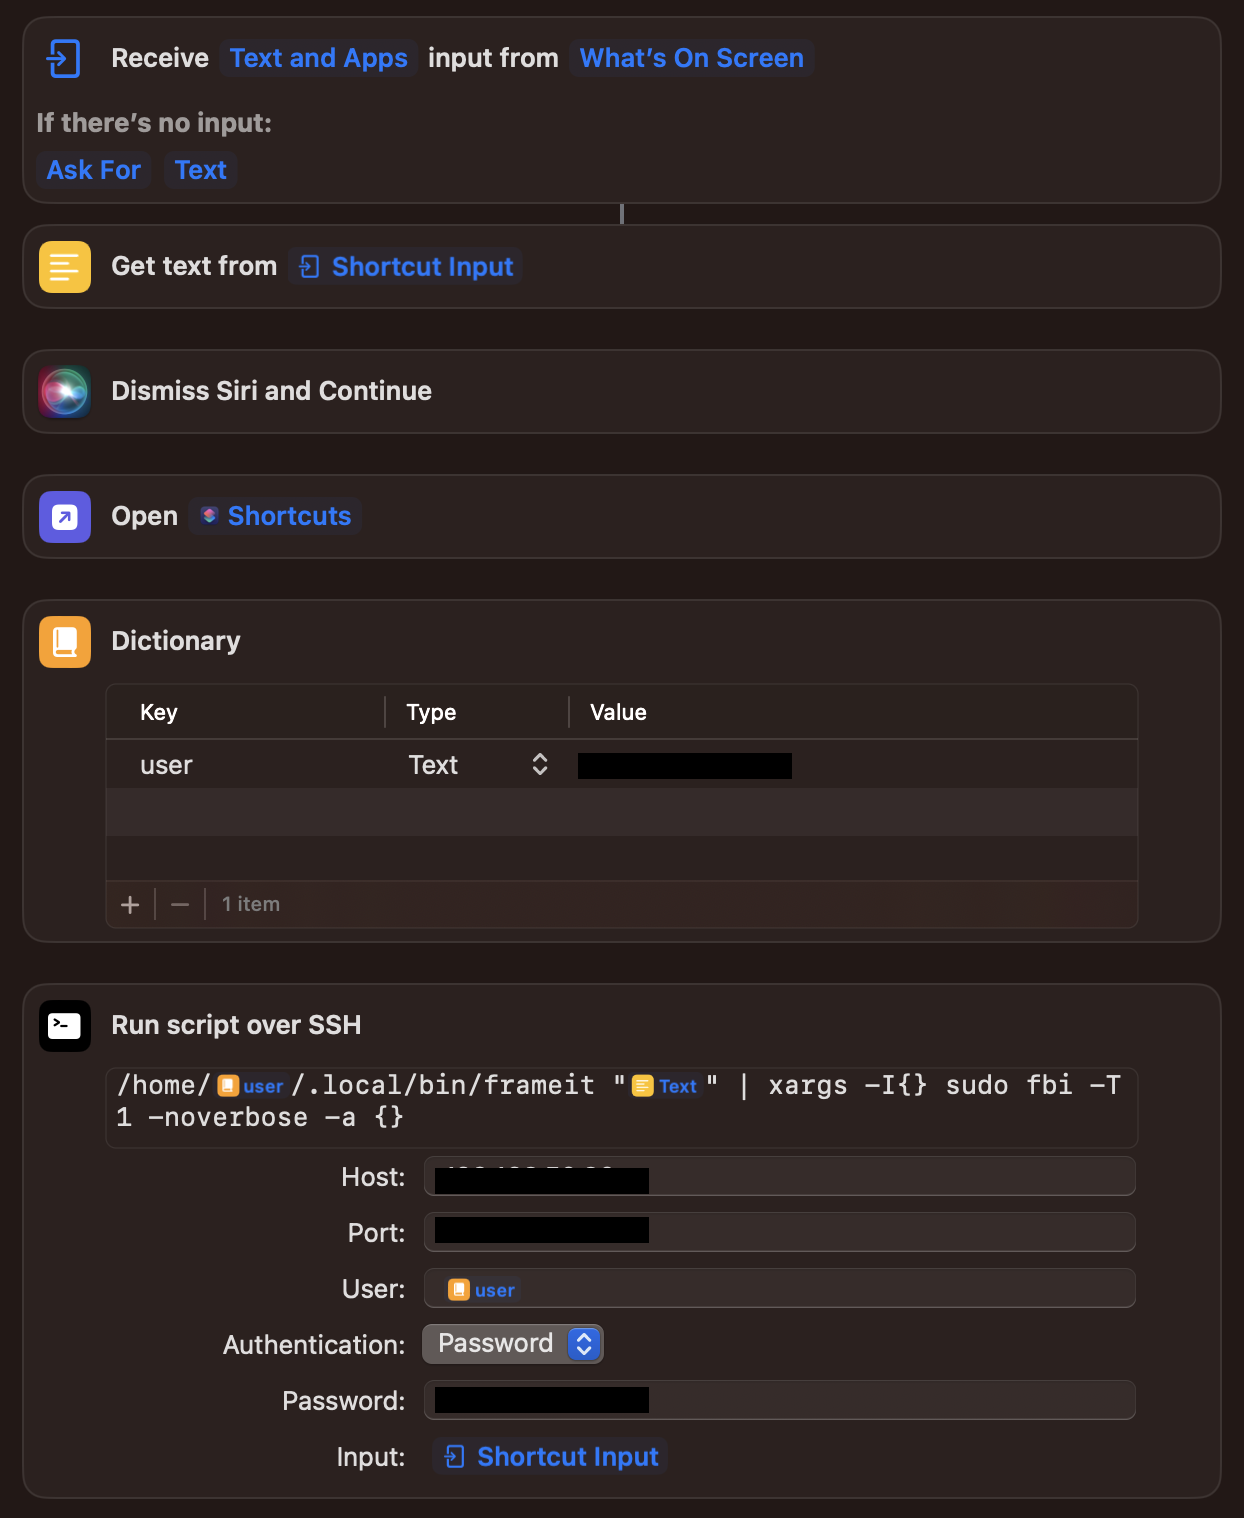Change Text and Apps input types
The image size is (1244, 1518).
(x=318, y=57)
